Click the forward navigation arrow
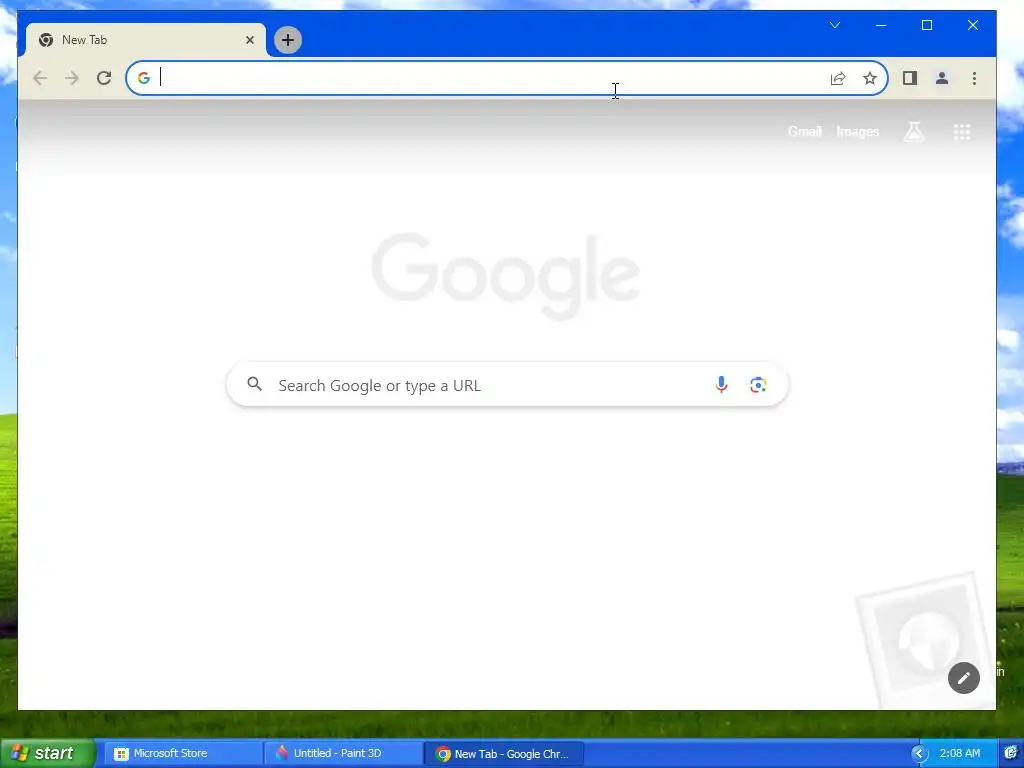Viewport: 1024px width, 768px height. 72,78
